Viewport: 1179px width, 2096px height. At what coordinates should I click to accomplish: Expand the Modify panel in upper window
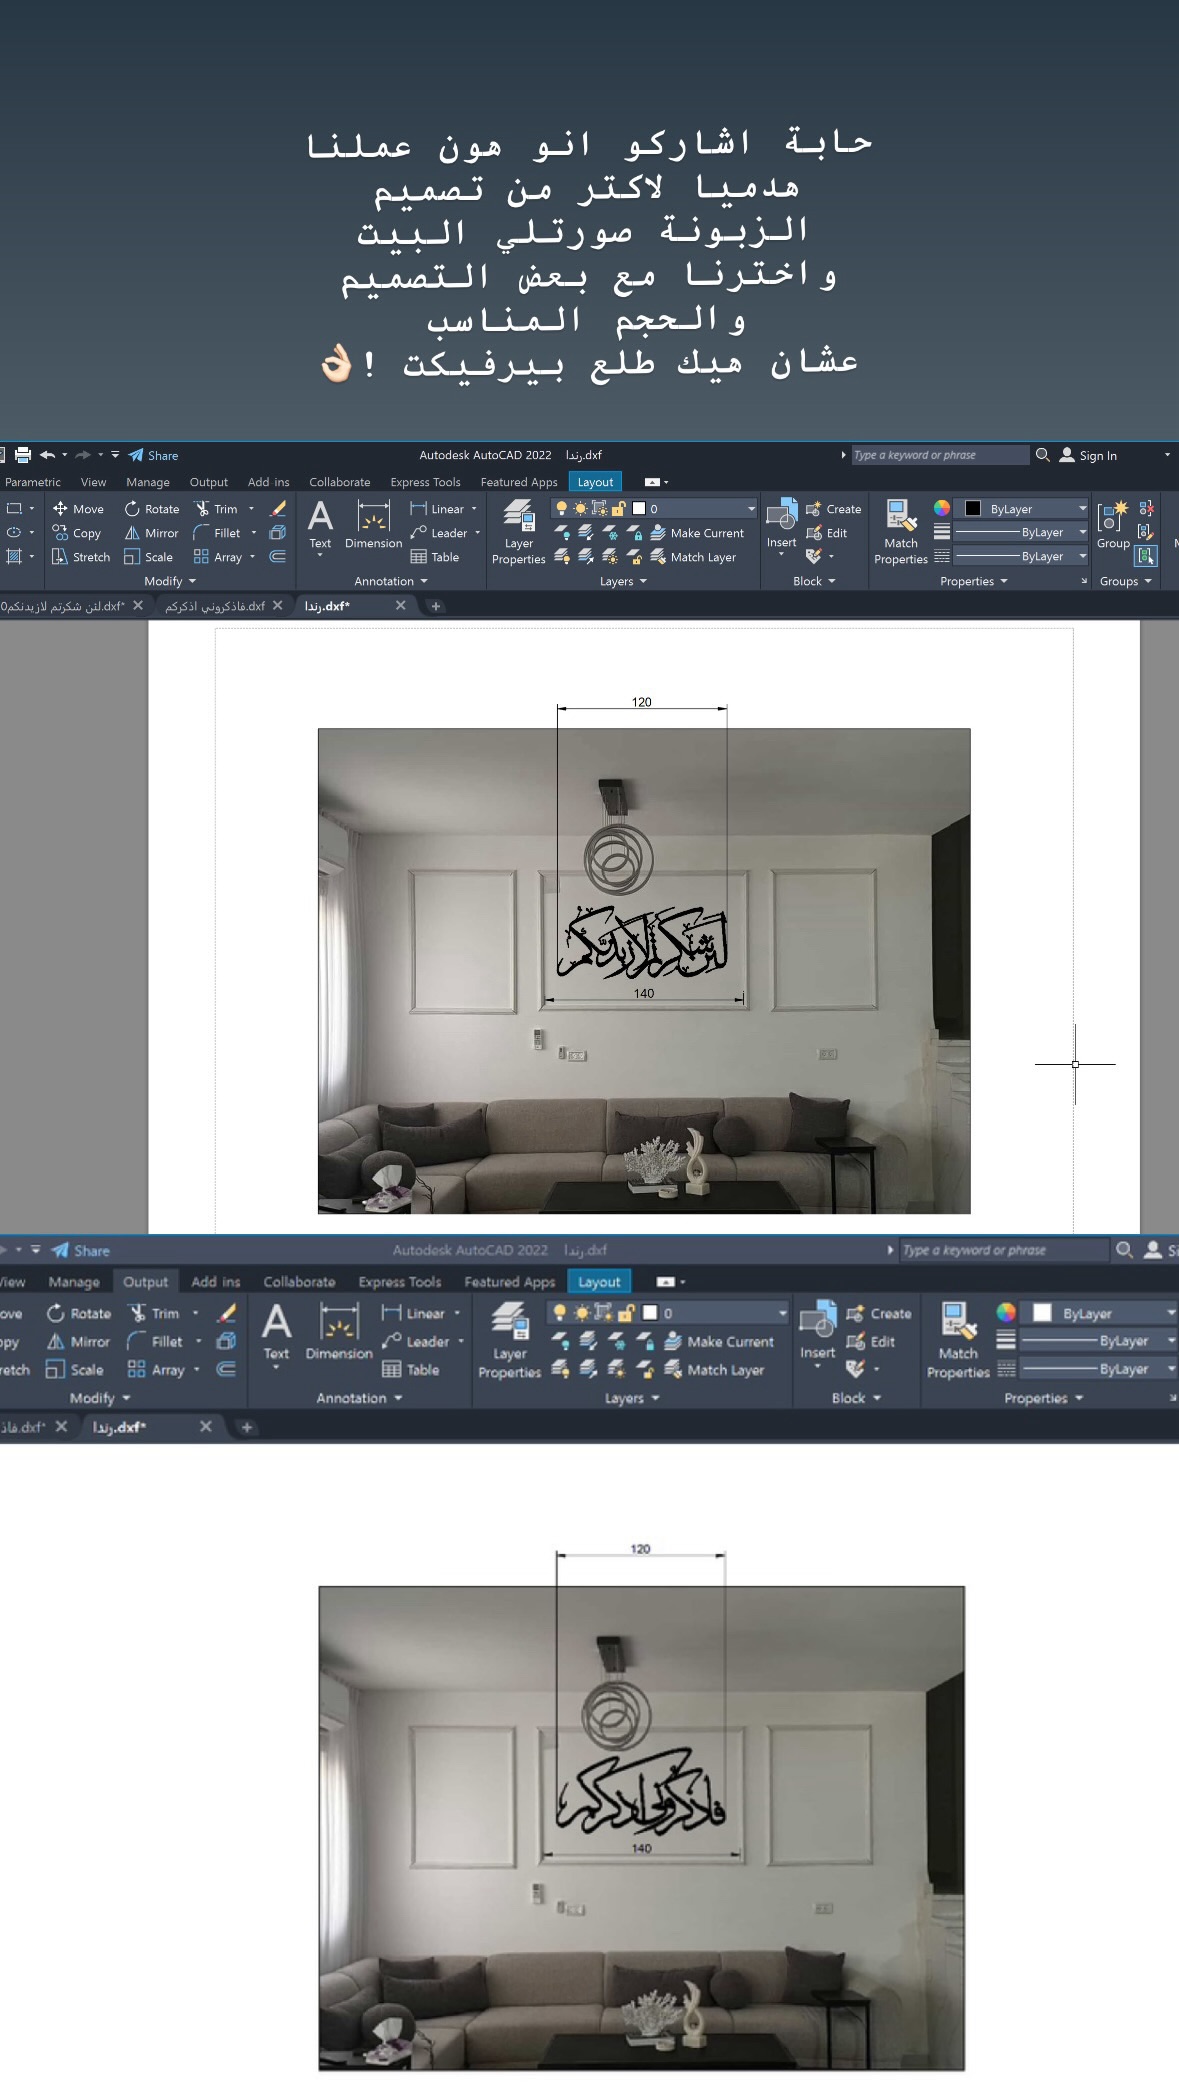170,581
